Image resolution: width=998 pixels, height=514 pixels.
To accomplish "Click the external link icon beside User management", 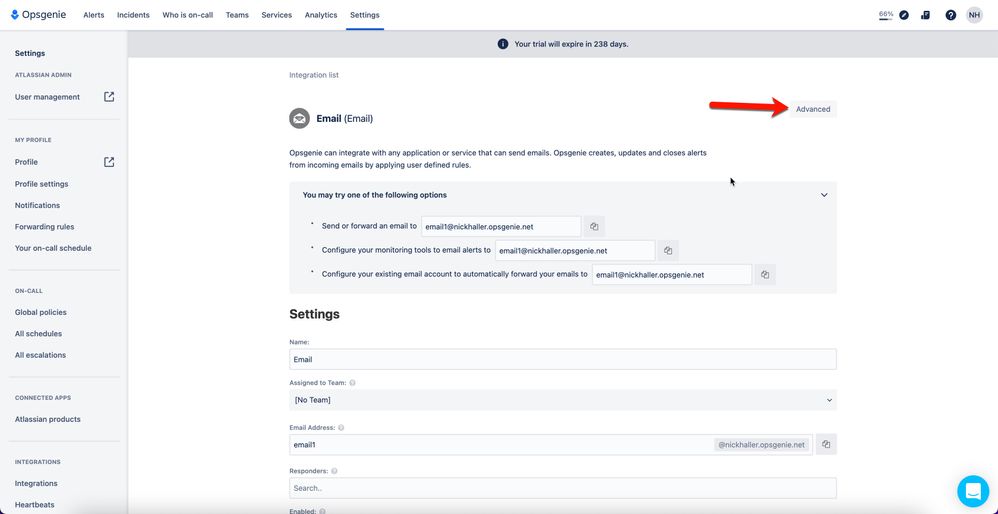I will [x=109, y=97].
